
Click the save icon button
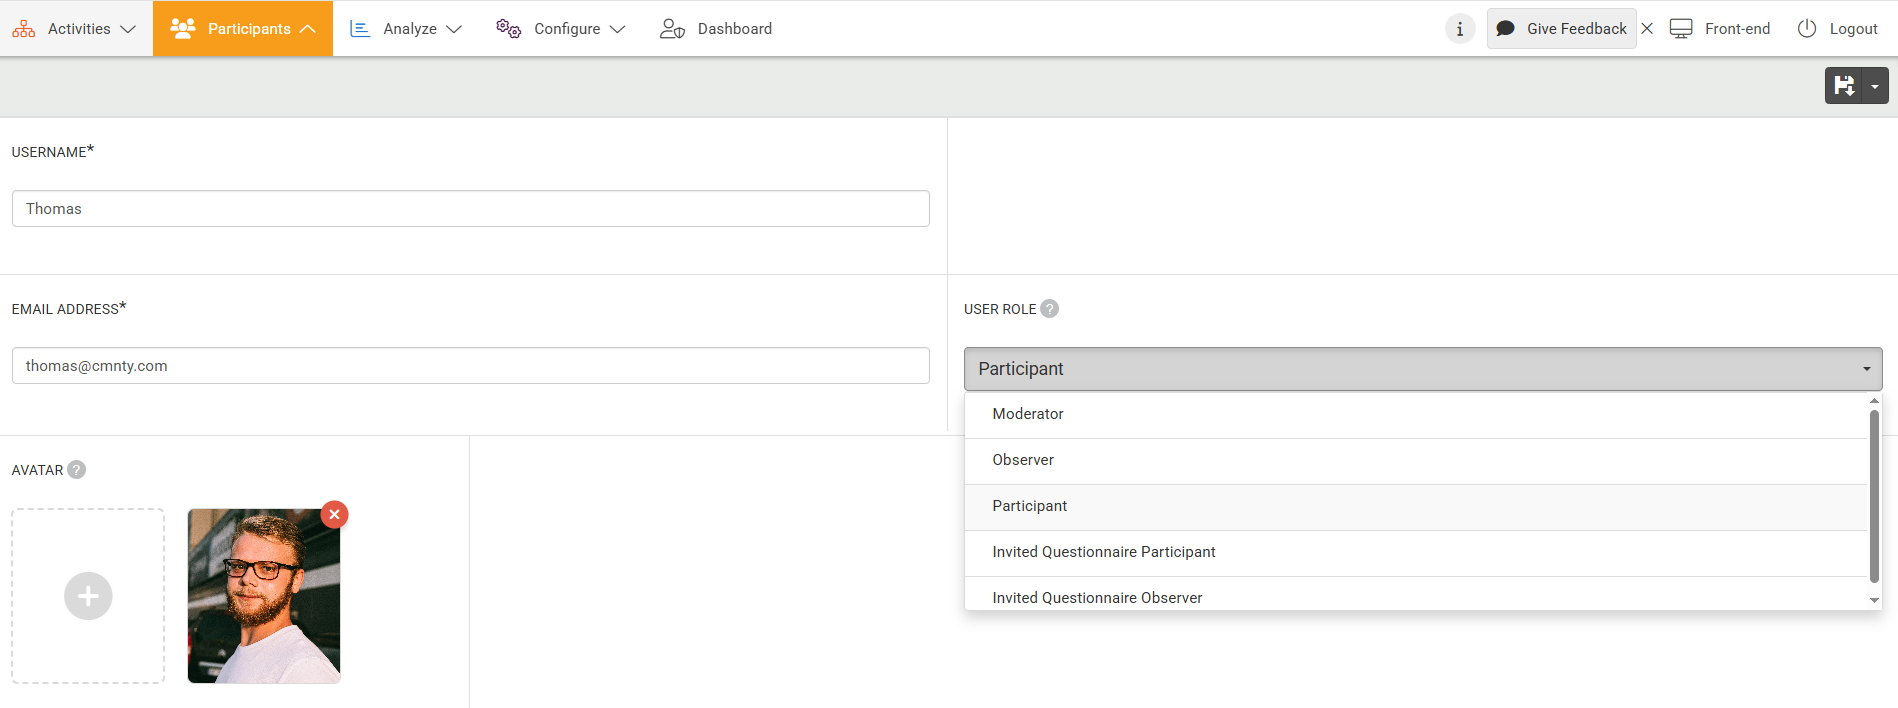click(1844, 86)
